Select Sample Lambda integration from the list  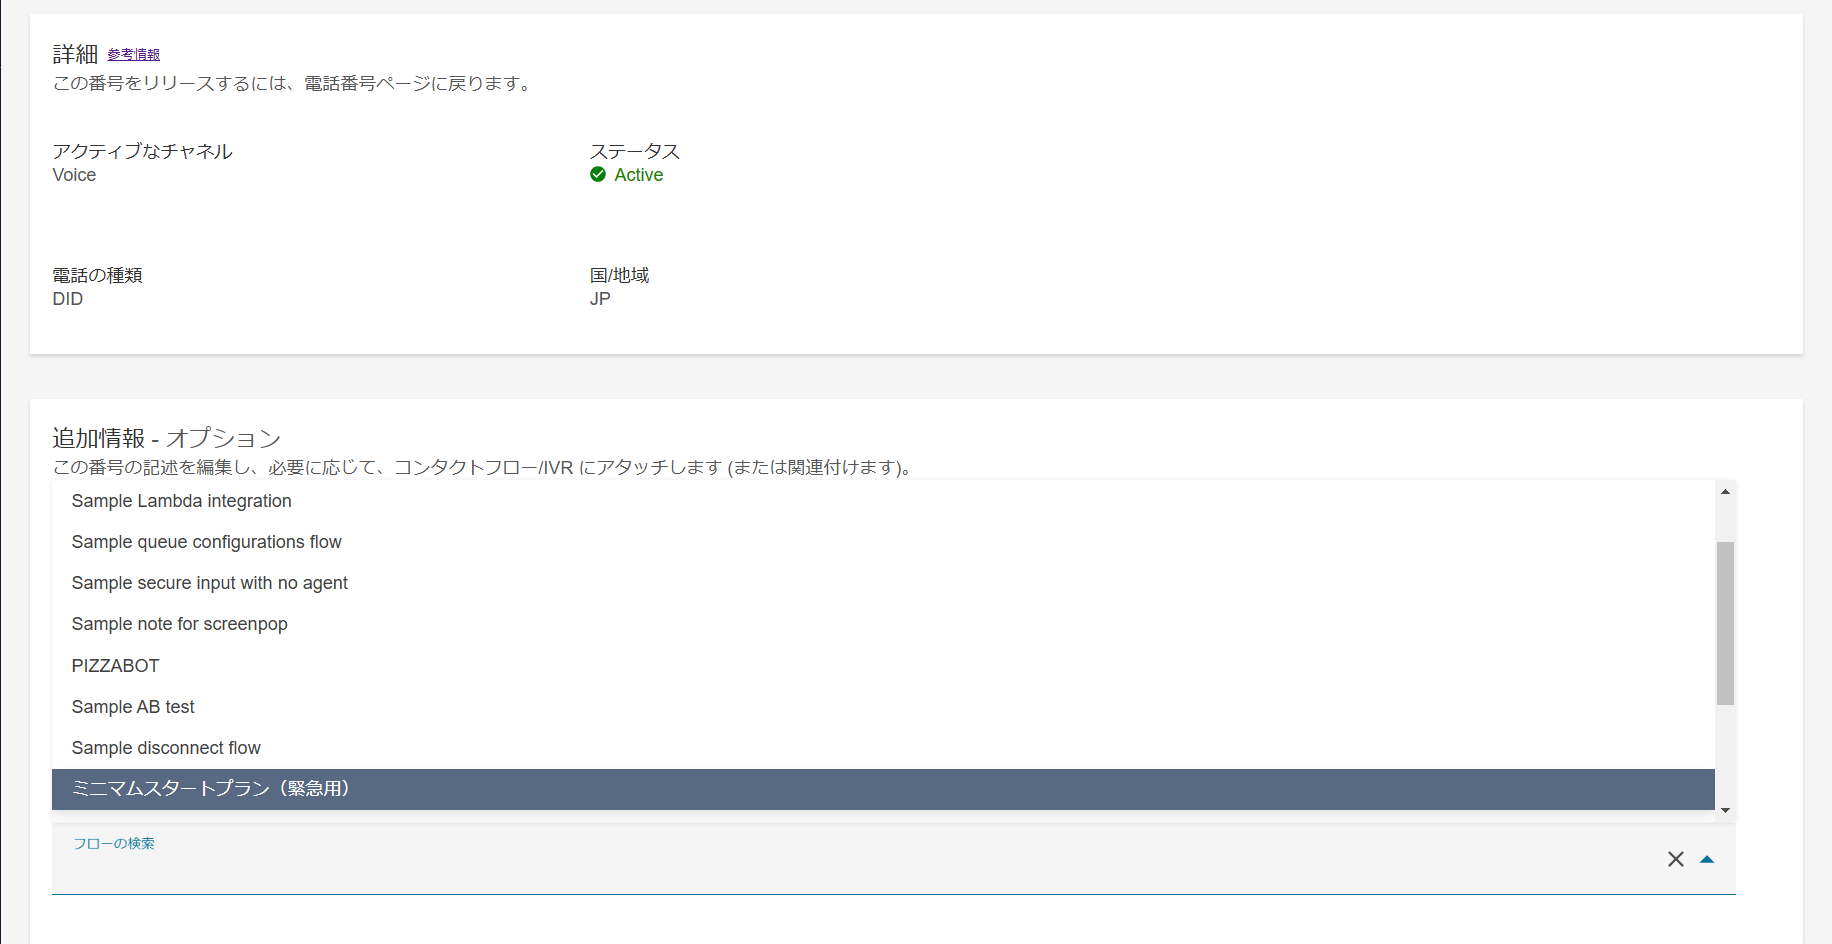181,501
